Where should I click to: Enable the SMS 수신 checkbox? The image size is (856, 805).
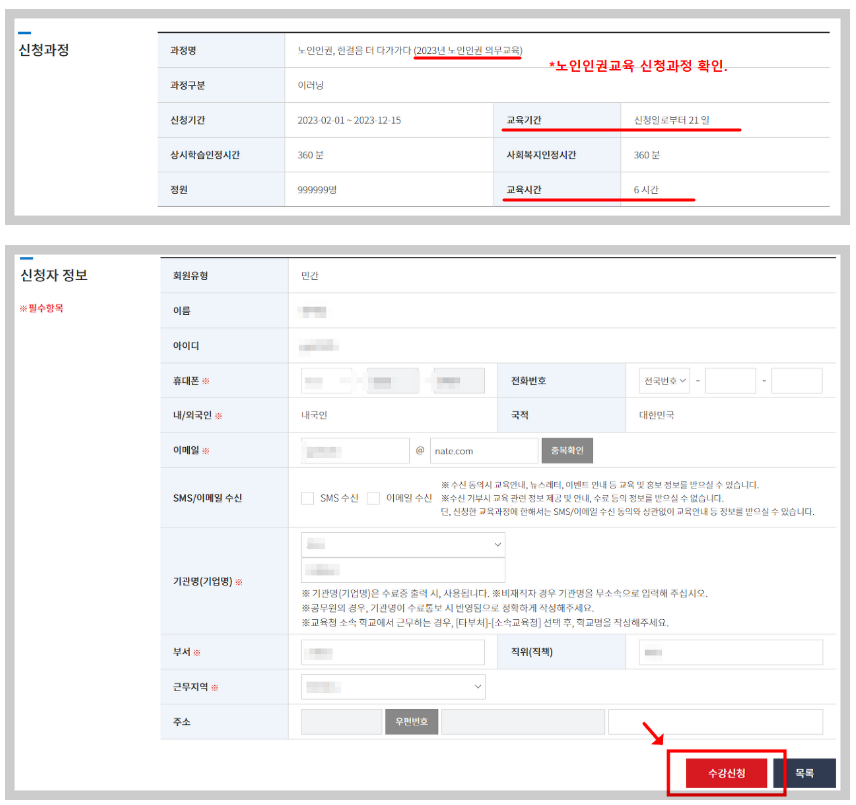tap(308, 498)
